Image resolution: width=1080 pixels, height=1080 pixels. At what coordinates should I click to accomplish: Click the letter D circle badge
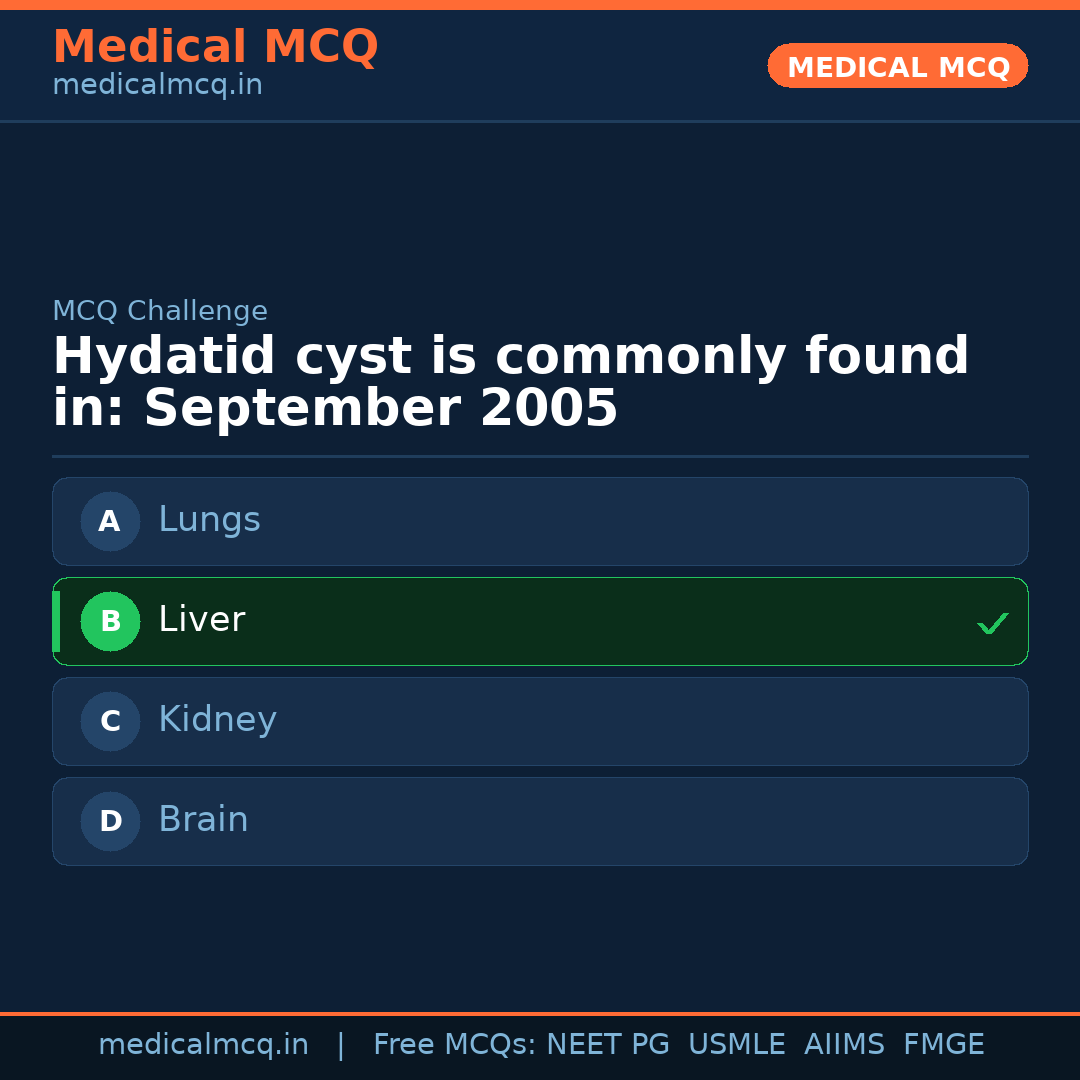(110, 821)
